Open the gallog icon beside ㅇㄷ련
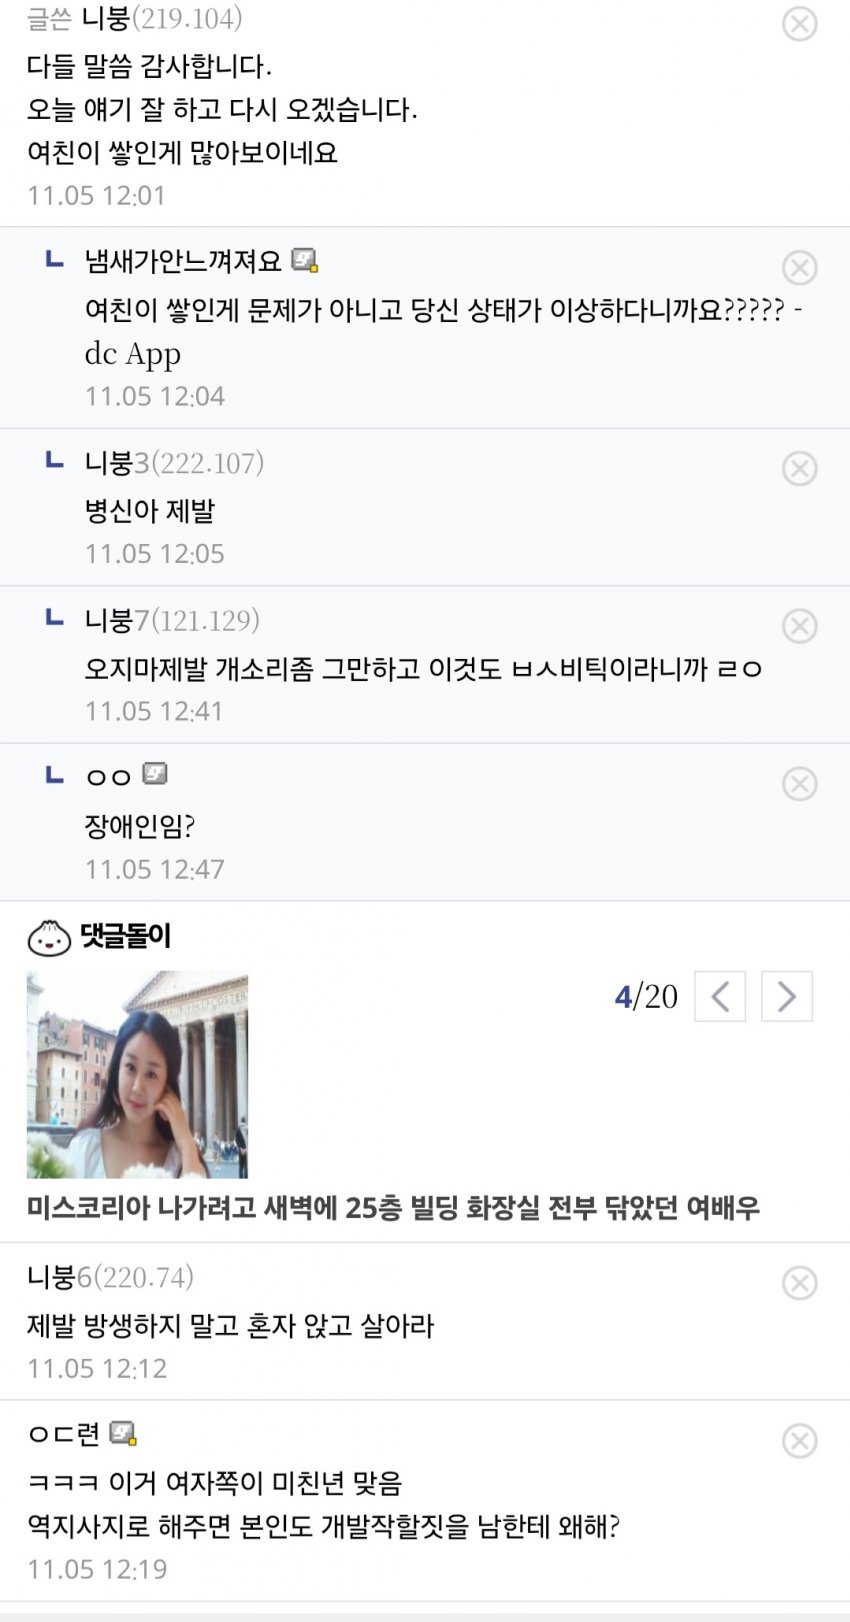The width and height of the screenshot is (850, 1622). 122,1433
